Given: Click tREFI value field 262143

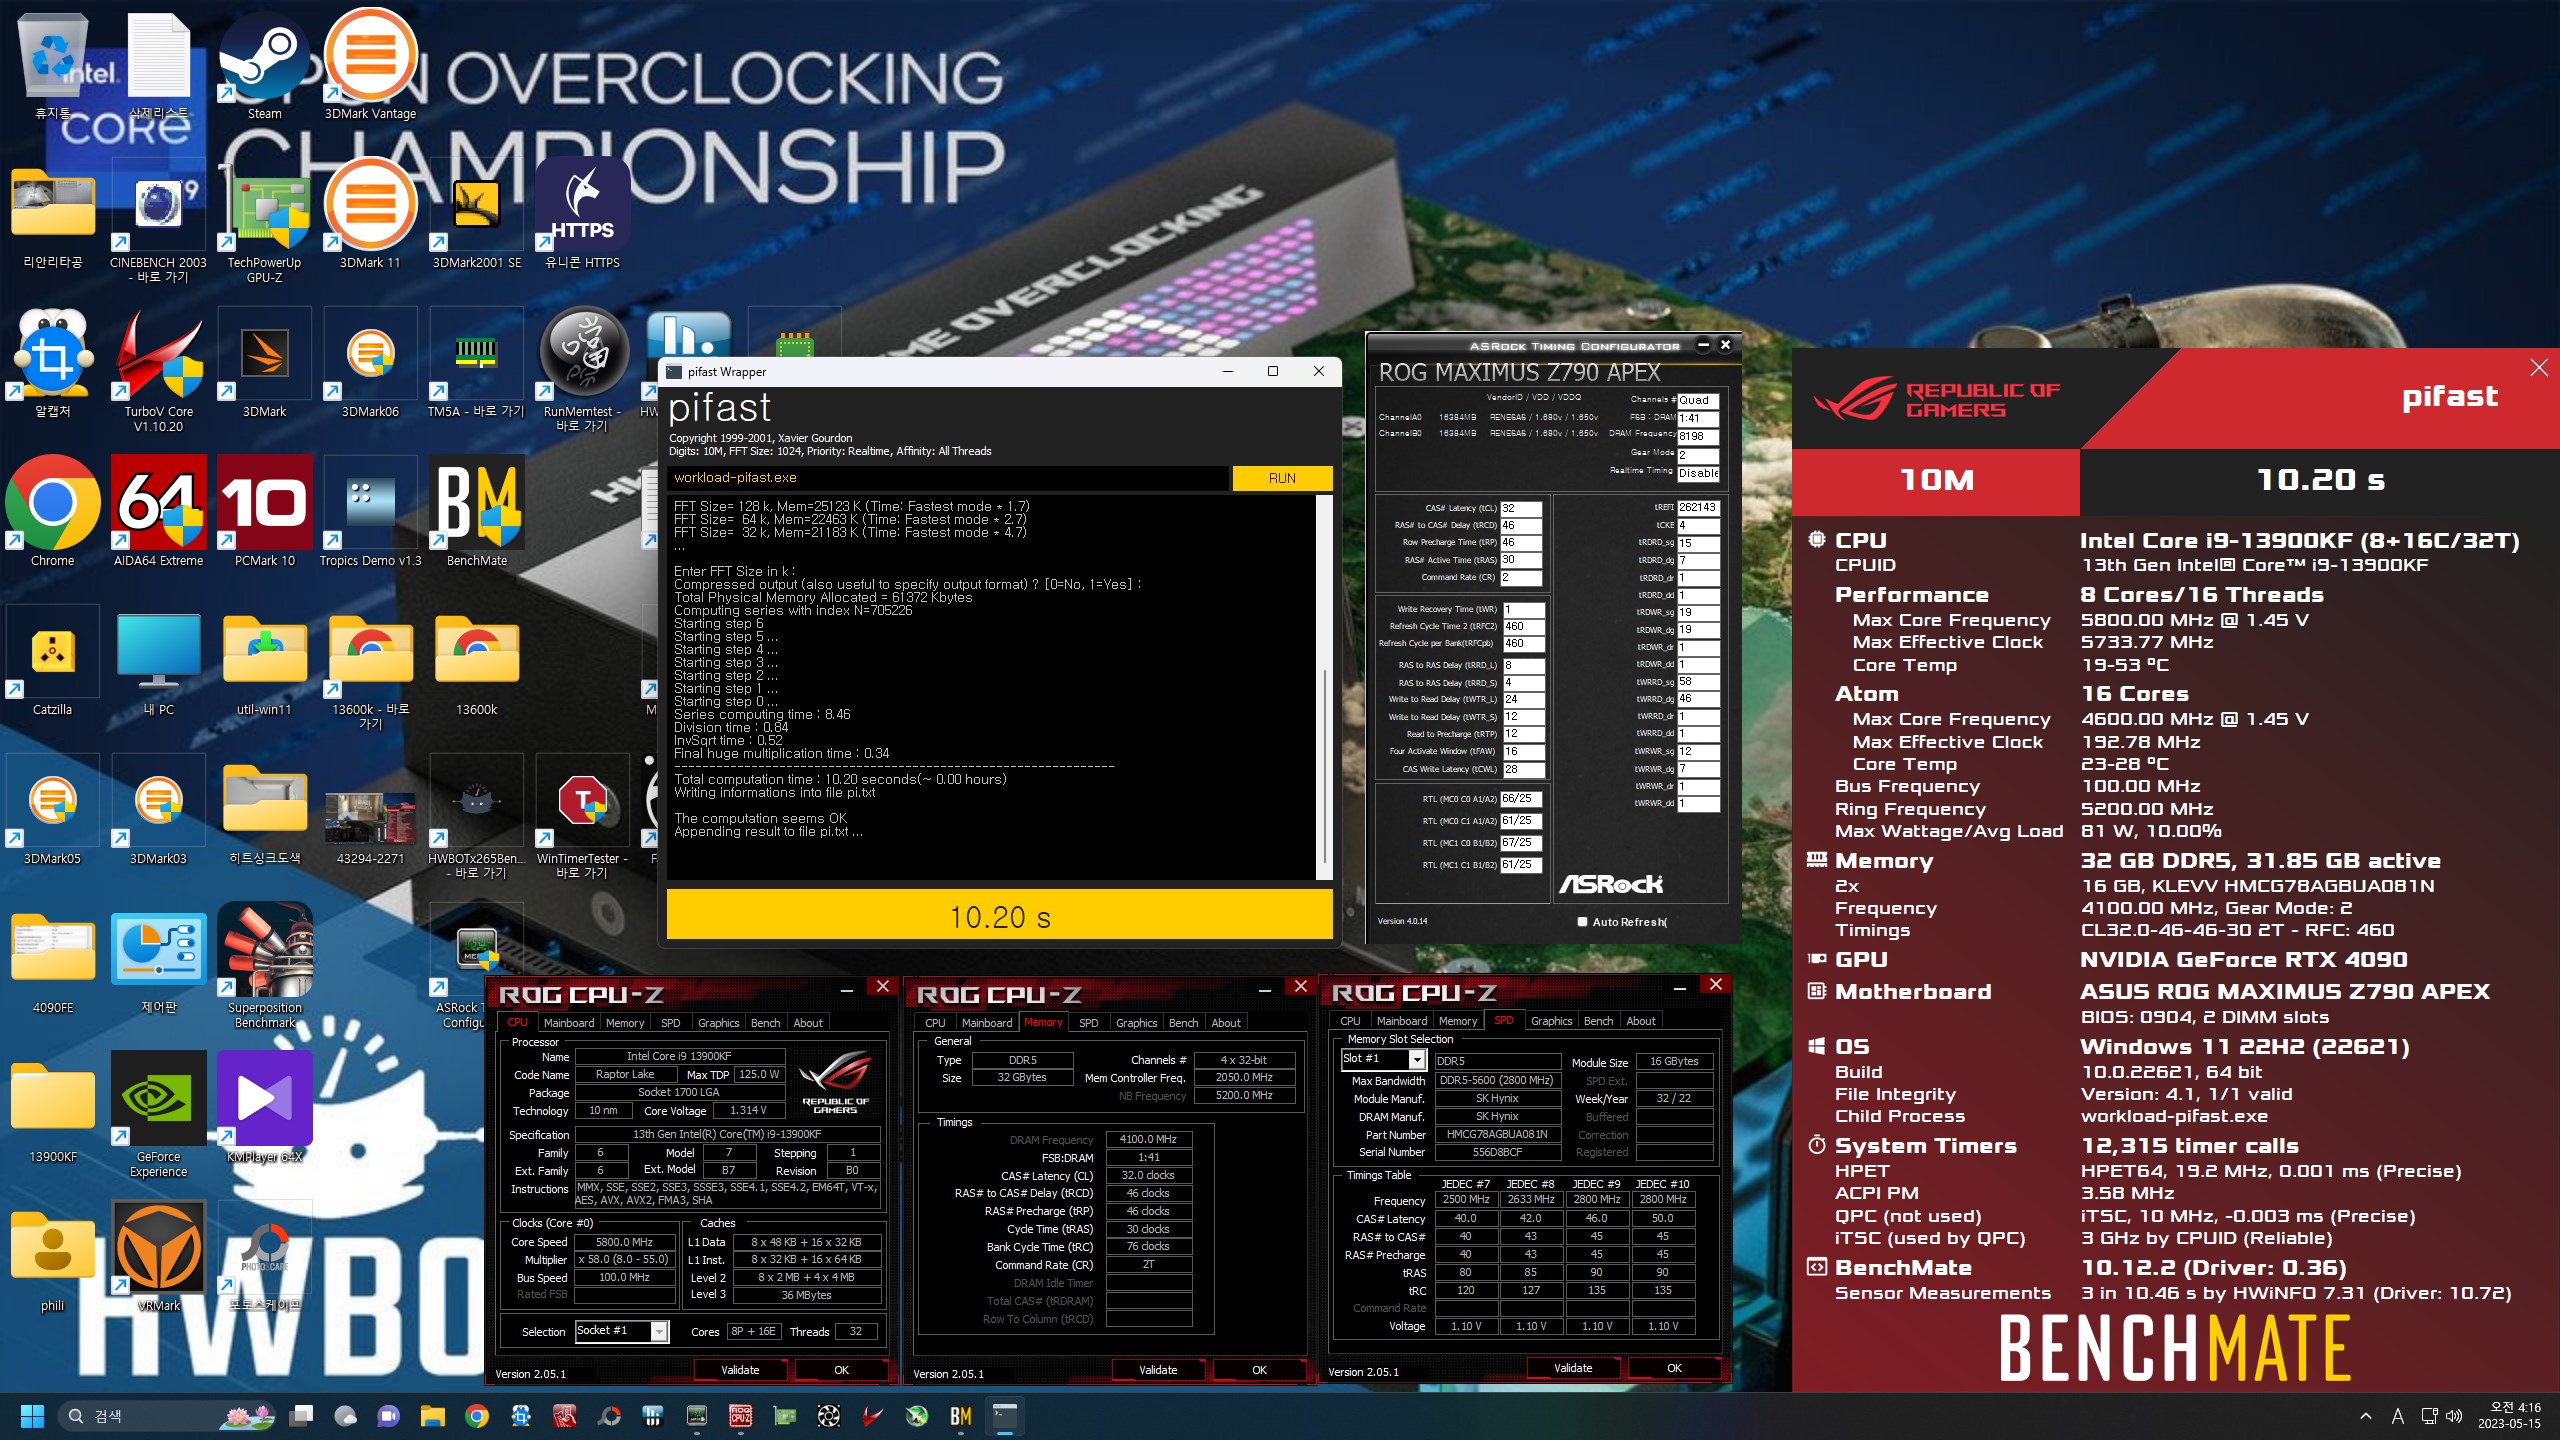Looking at the screenshot, I should [x=1697, y=508].
